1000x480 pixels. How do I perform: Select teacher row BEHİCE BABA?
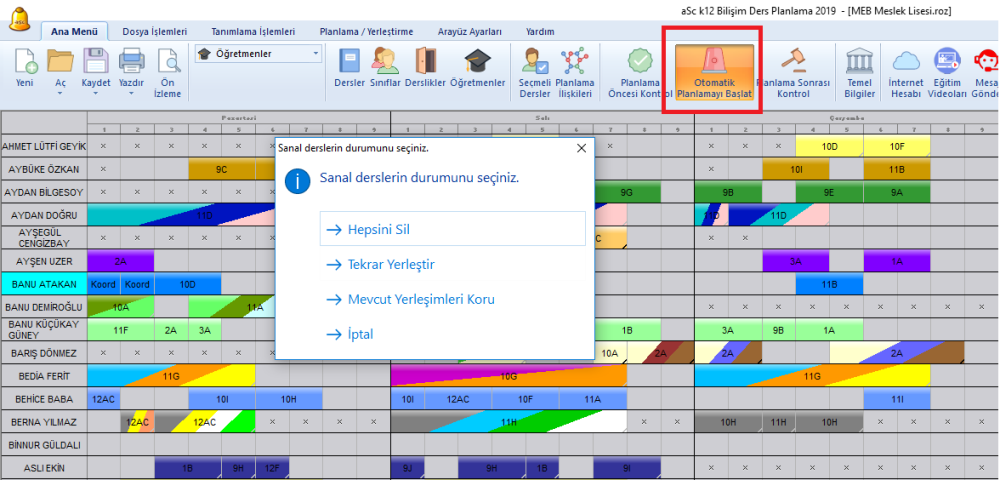pyautogui.click(x=44, y=400)
